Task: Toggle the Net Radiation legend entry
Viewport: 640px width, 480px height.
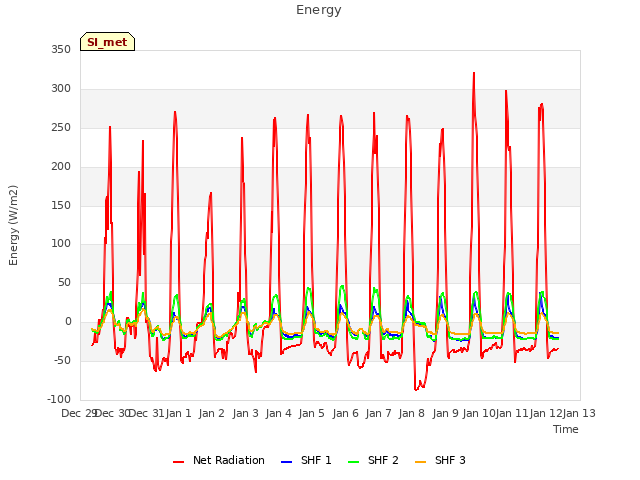Action: 219,460
